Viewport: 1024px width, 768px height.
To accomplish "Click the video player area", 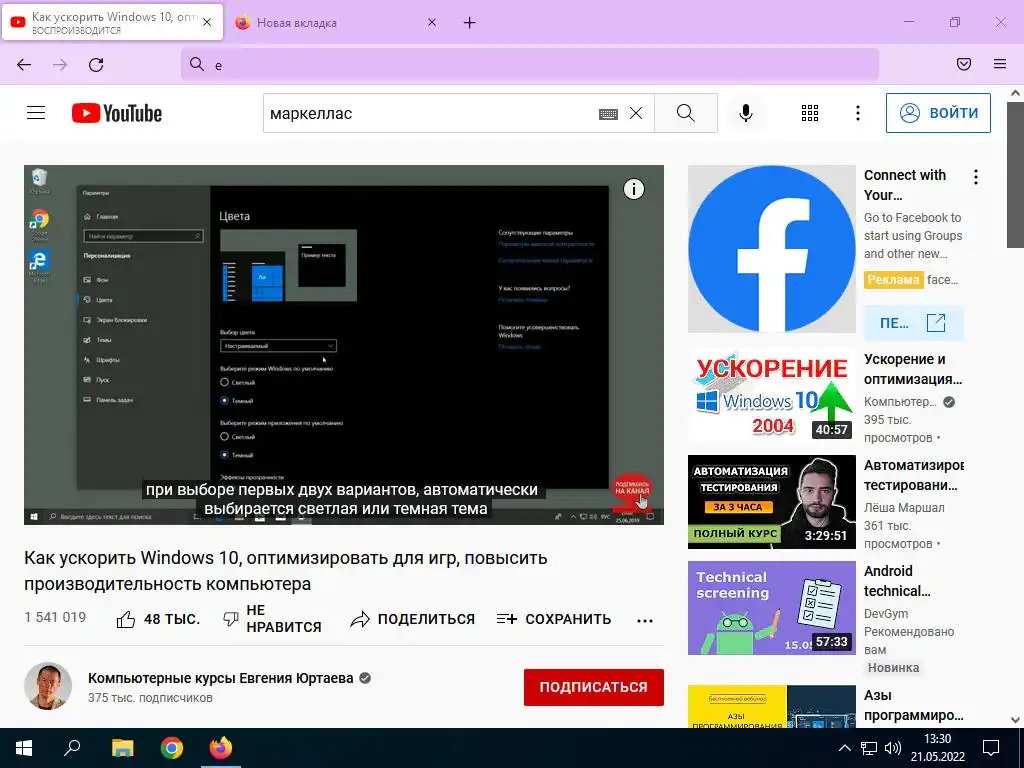I will click(344, 345).
